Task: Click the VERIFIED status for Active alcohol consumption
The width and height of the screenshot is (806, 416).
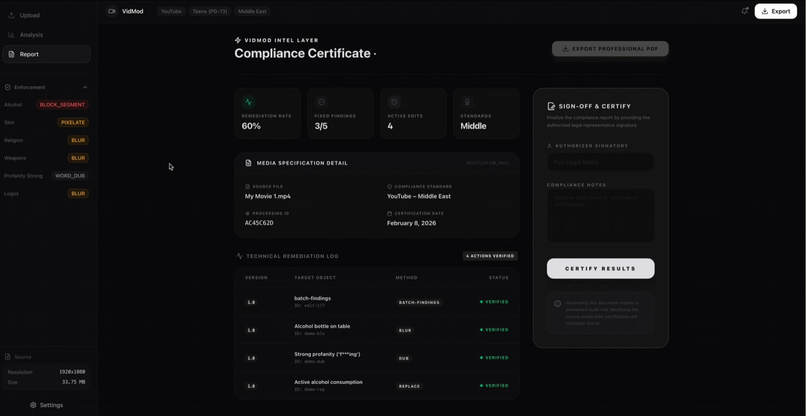Action: click(494, 386)
